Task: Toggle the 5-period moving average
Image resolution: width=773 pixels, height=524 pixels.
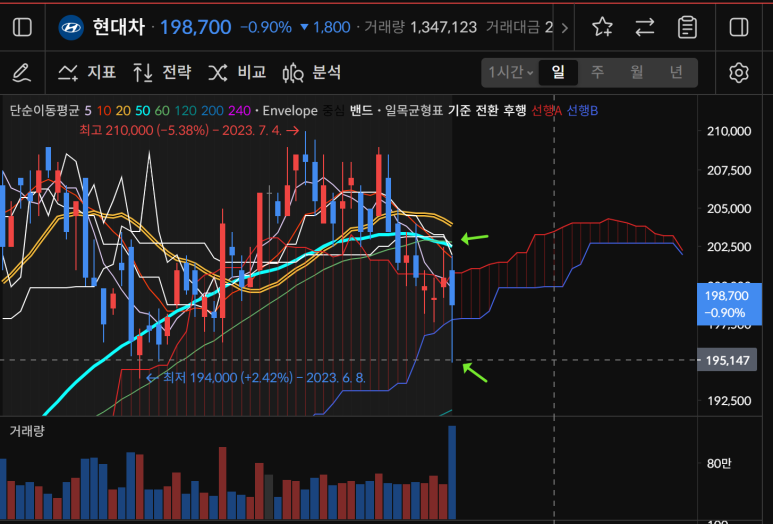Action: (x=88, y=110)
